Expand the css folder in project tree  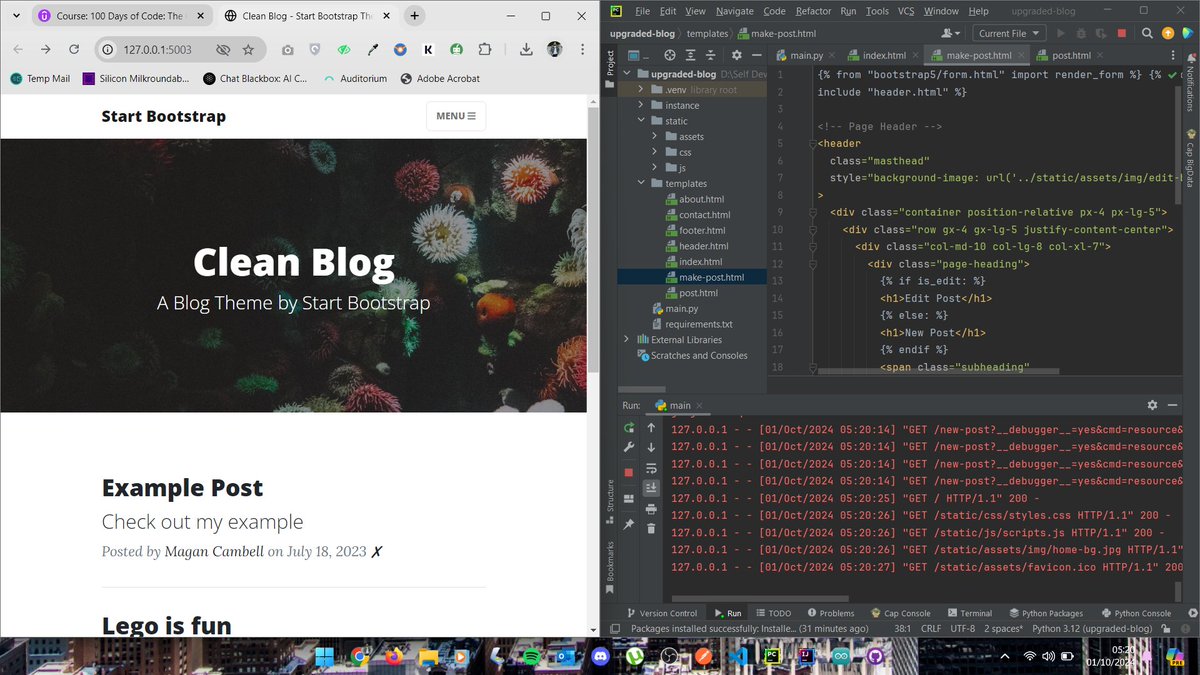click(x=655, y=152)
